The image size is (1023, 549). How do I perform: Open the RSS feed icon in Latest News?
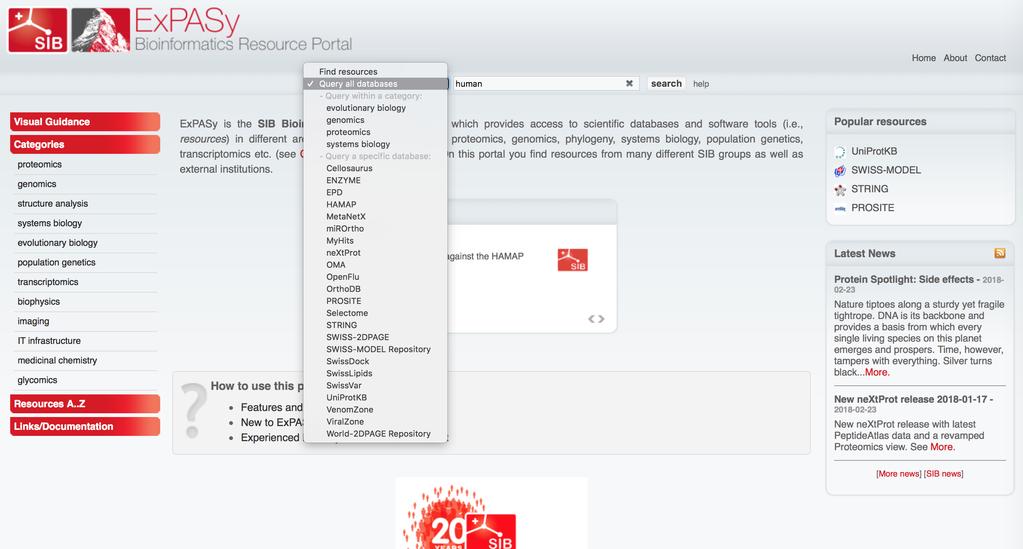click(x=1000, y=253)
